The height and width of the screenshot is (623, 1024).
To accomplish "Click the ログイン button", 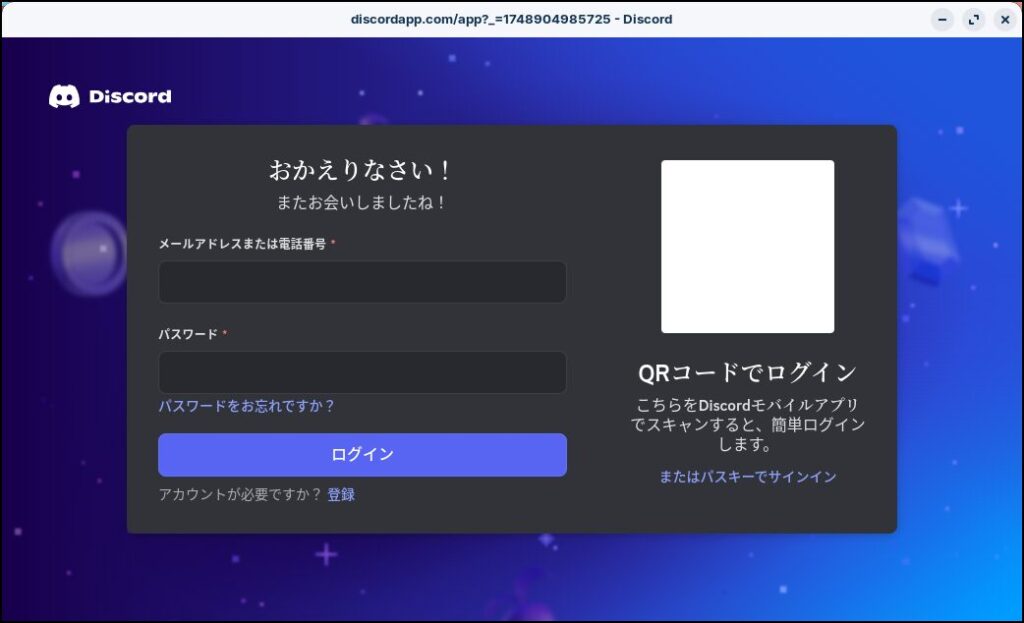I will point(362,455).
